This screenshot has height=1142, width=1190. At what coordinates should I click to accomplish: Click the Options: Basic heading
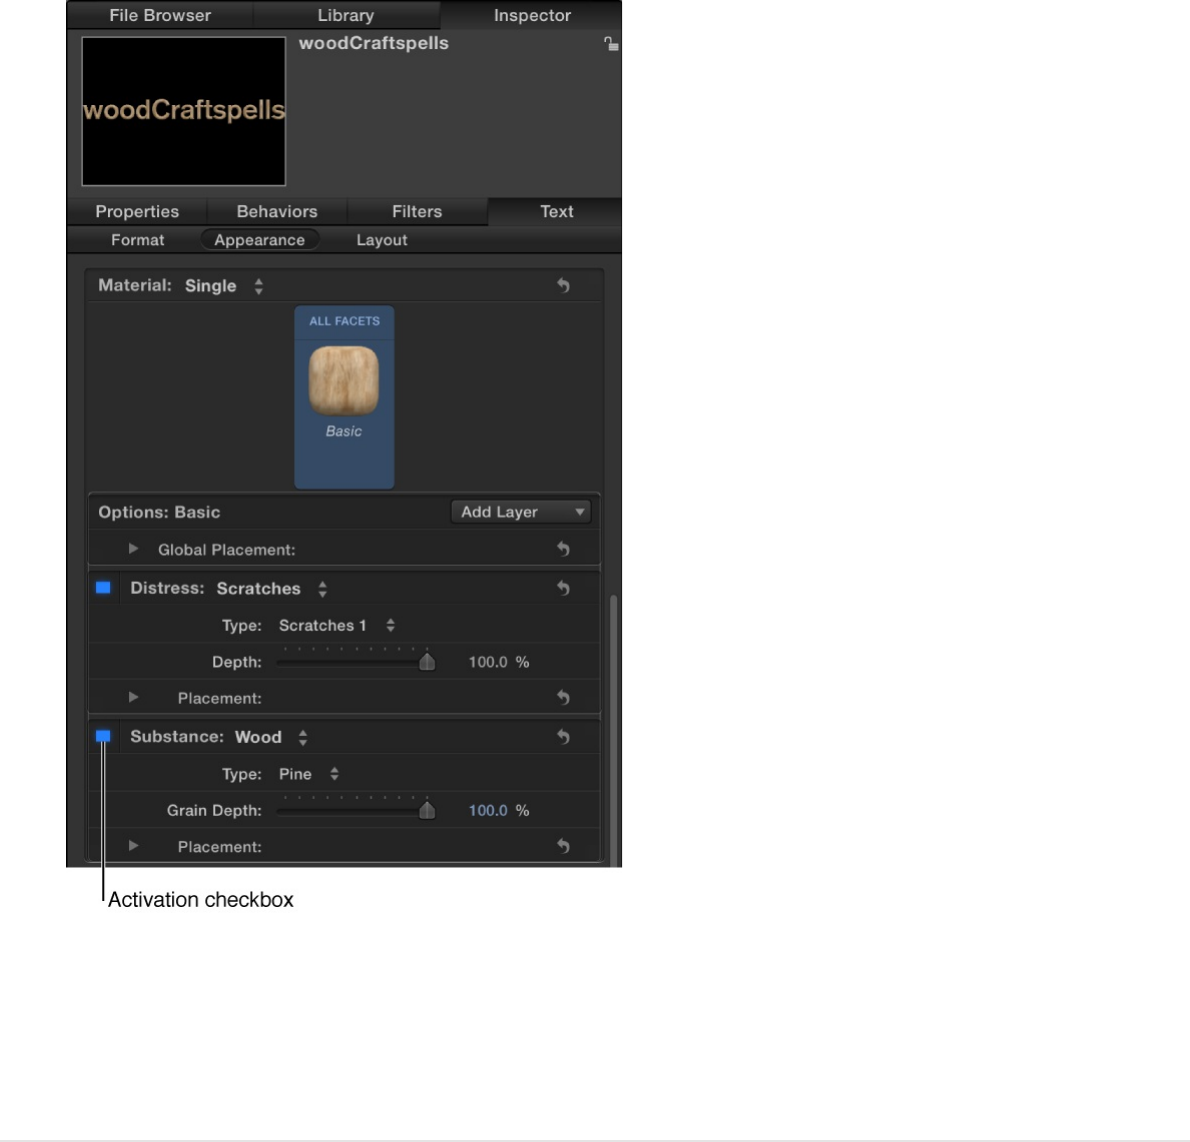(159, 512)
